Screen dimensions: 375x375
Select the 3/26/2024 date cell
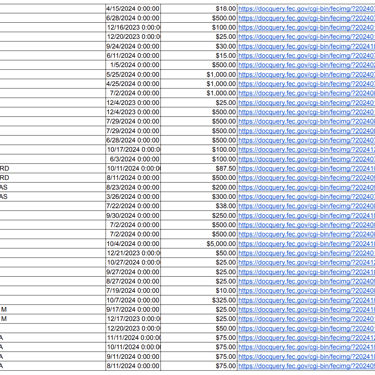pyautogui.click(x=133, y=197)
